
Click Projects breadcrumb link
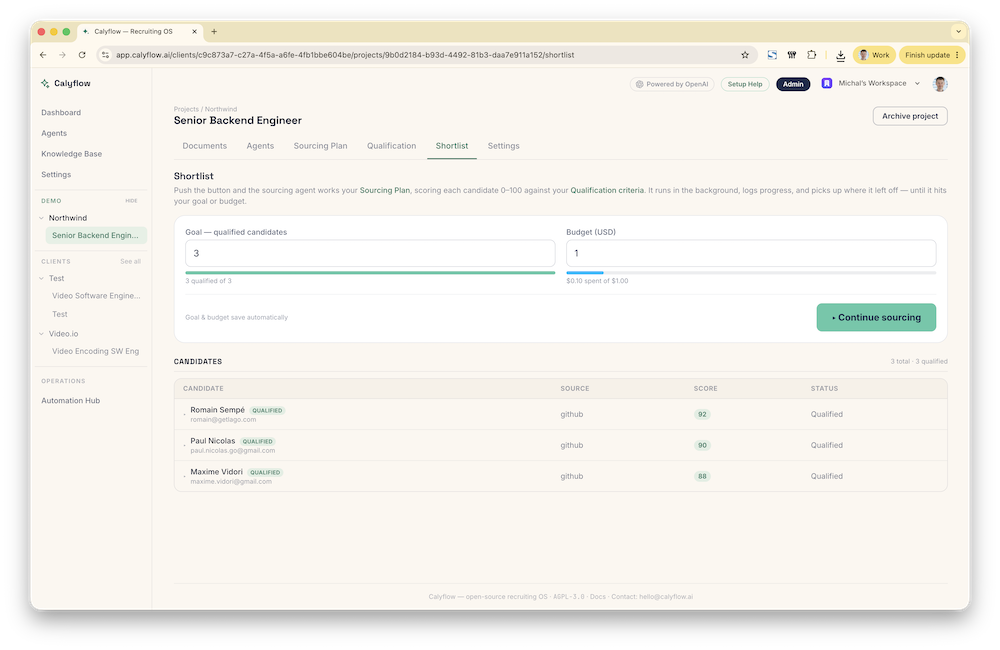(186, 110)
